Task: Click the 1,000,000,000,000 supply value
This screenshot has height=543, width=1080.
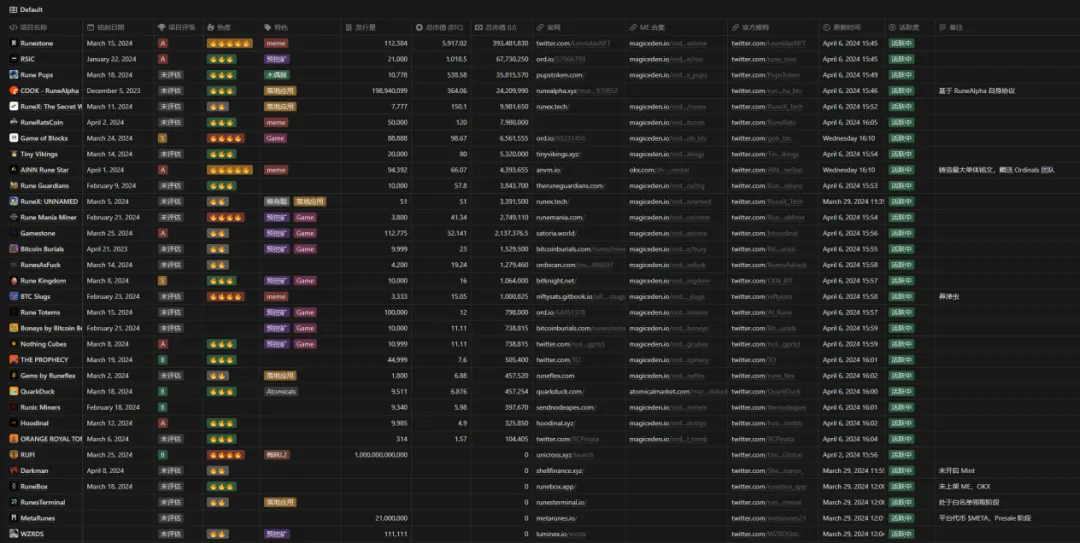Action: 381,455
